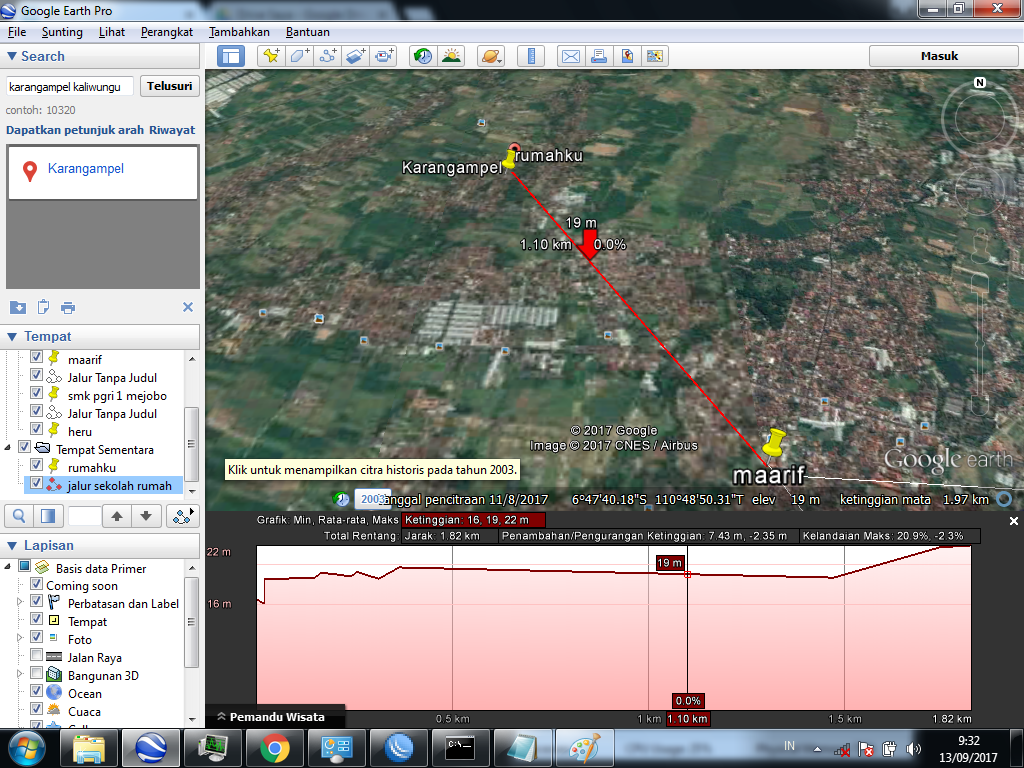Move selected place down
This screenshot has width=1024, height=768.
click(x=146, y=516)
